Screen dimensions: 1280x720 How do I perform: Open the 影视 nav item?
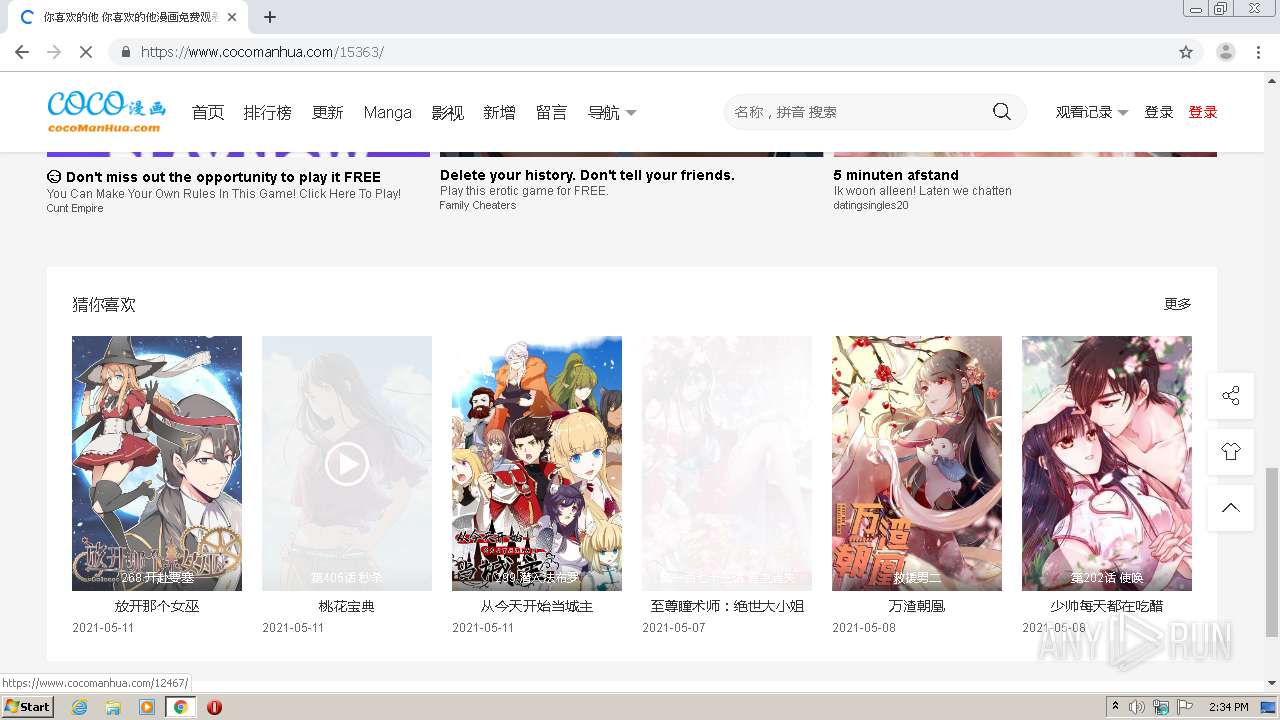tap(448, 113)
